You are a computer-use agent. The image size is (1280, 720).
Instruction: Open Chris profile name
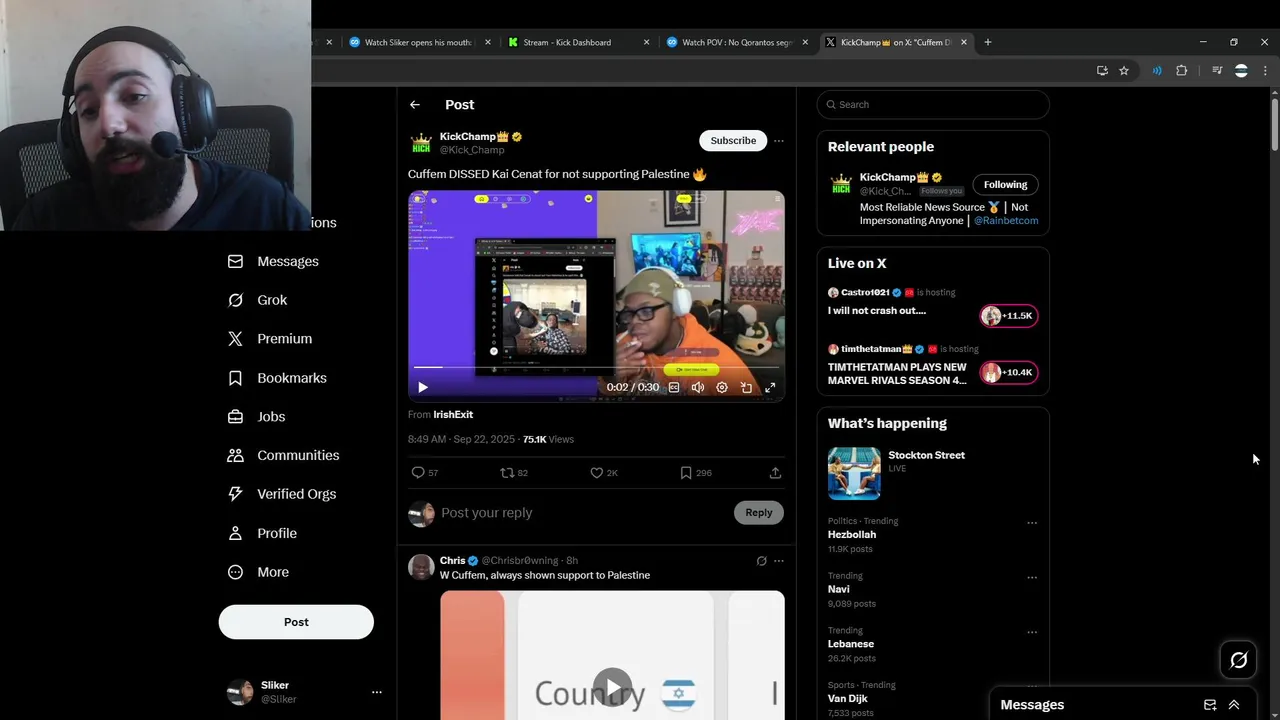pos(452,561)
